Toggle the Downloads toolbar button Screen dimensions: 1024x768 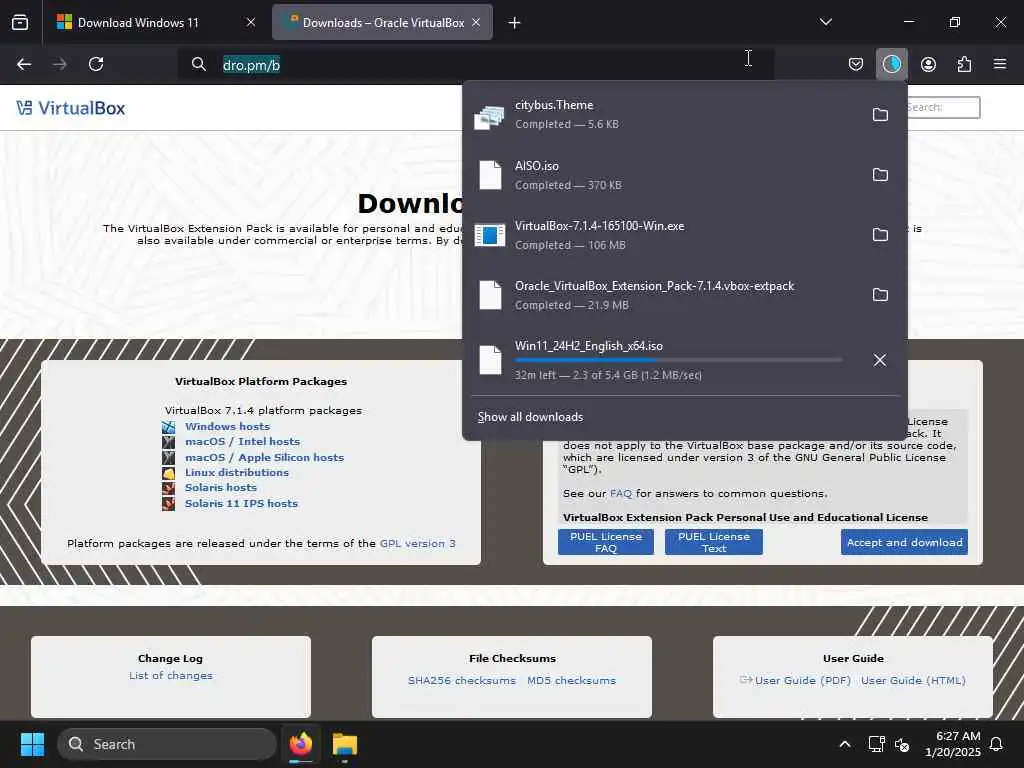(x=891, y=64)
